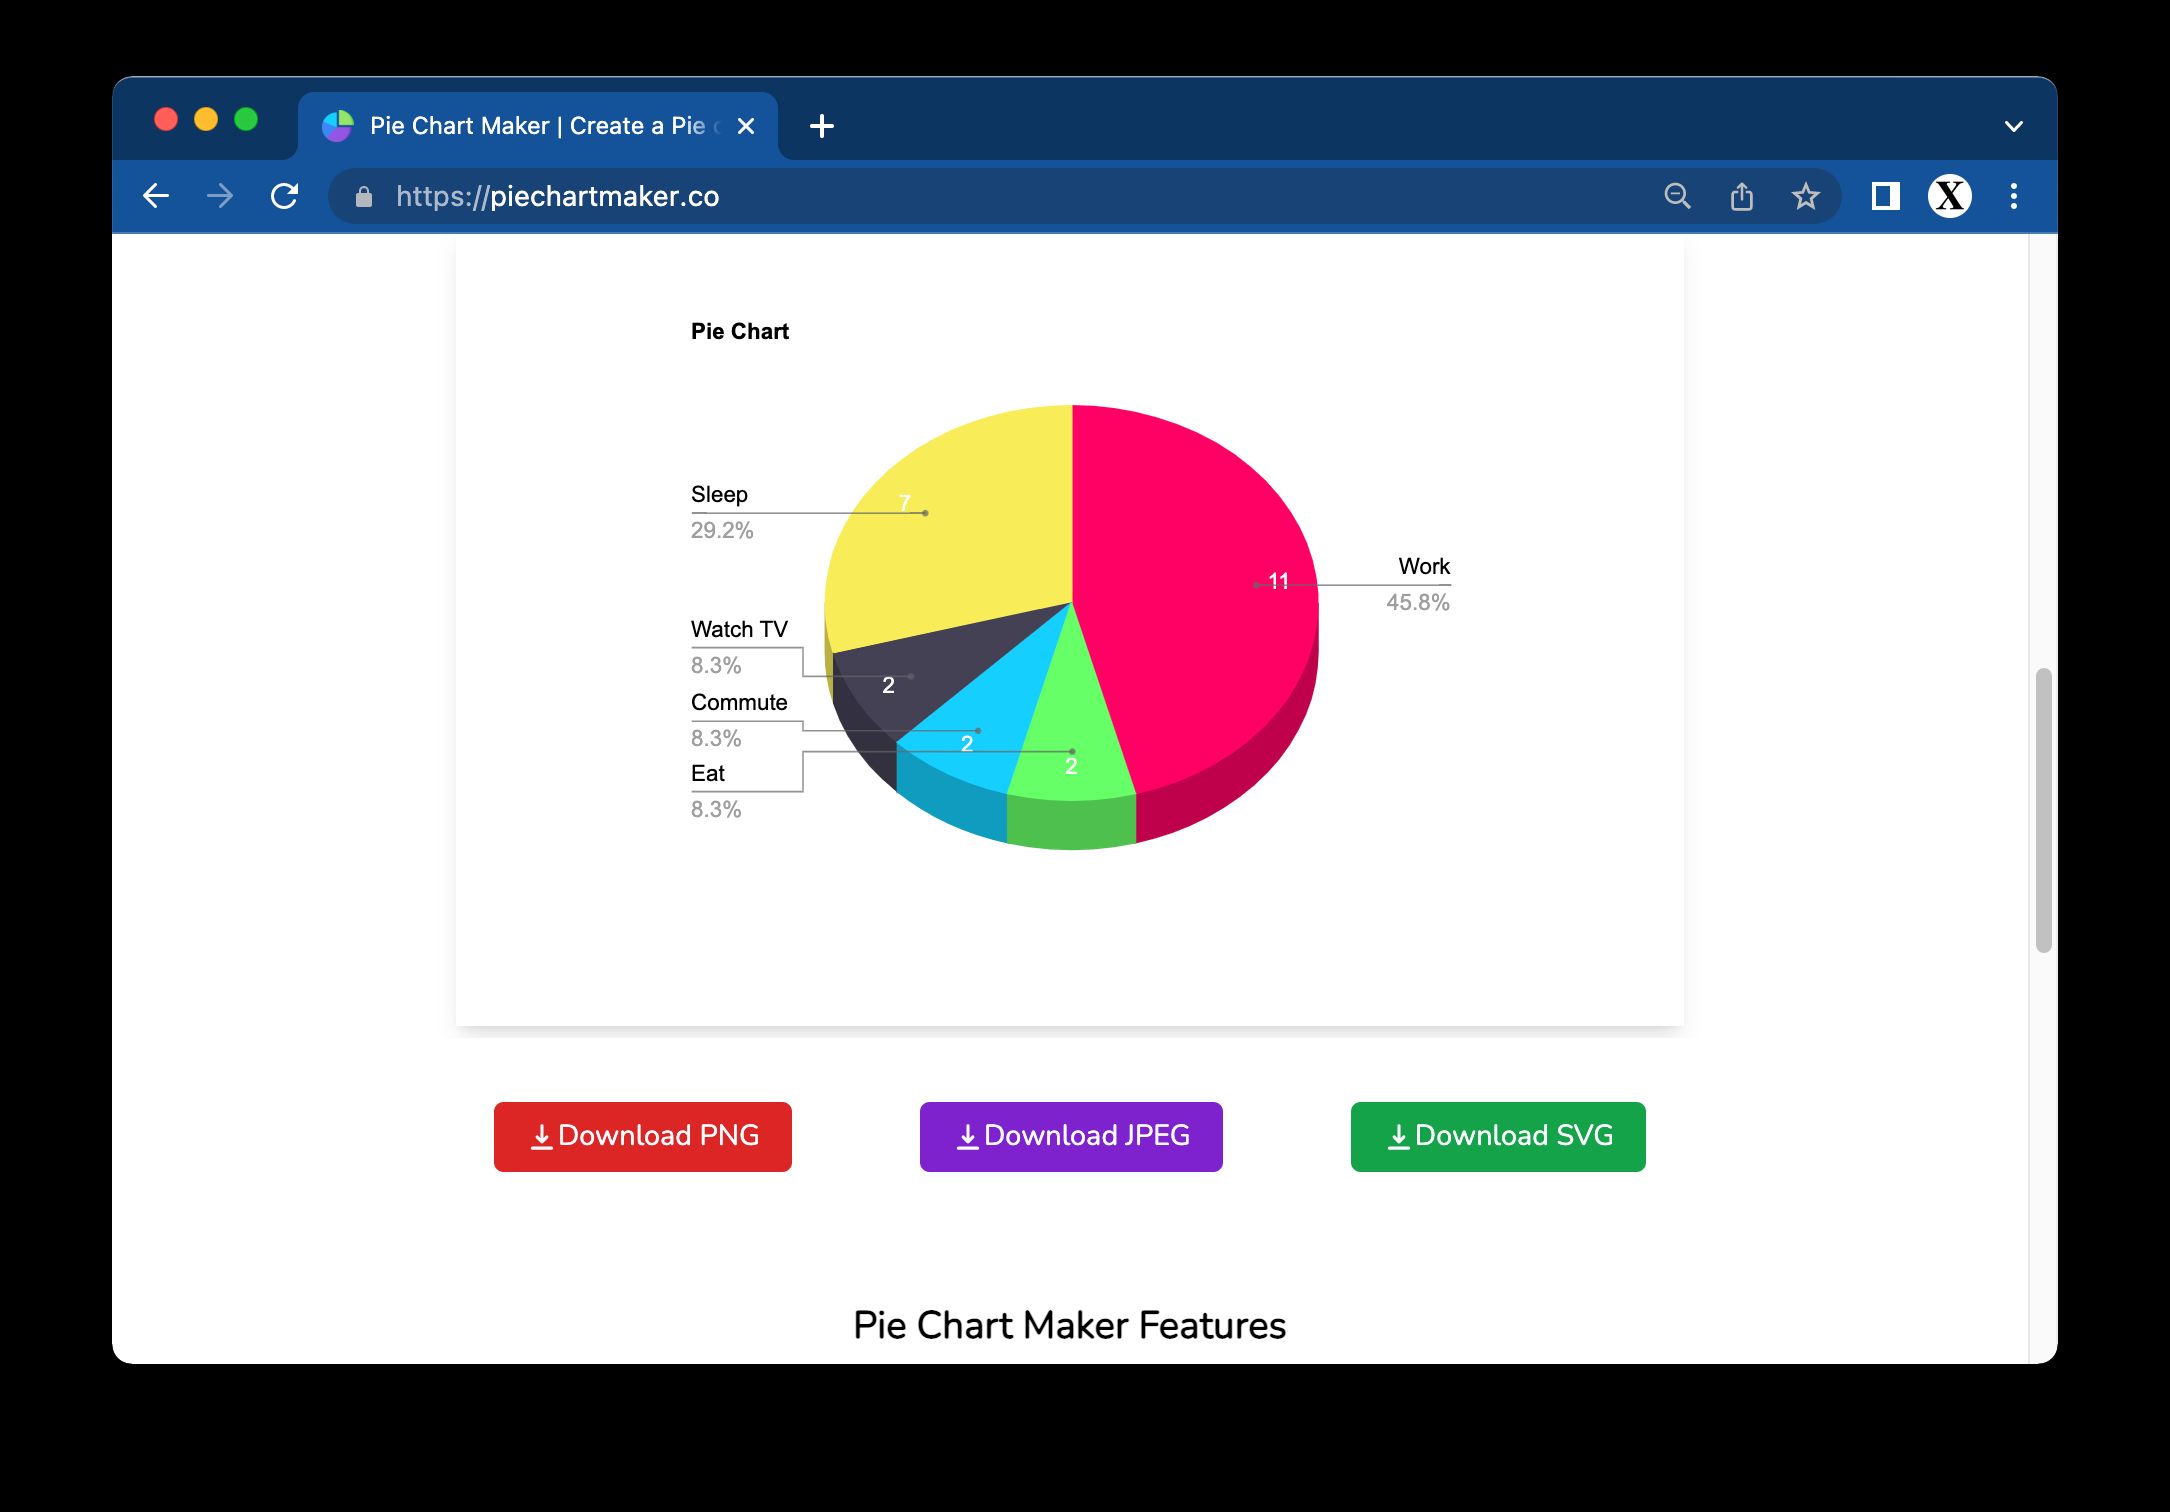
Task: Reload the page with the refresh icon
Action: tap(285, 196)
